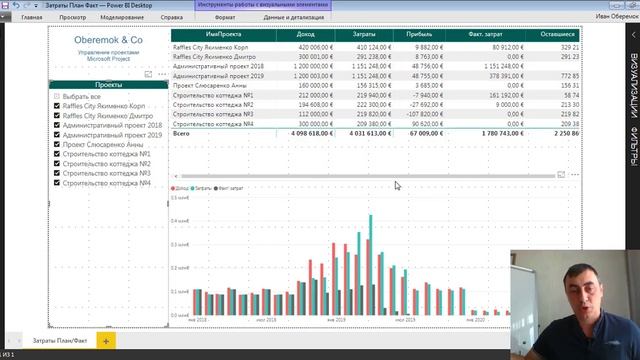Image resolution: width=640 pixels, height=360 pixels.
Task: Sort by Затраты column header
Action: pyautogui.click(x=364, y=35)
